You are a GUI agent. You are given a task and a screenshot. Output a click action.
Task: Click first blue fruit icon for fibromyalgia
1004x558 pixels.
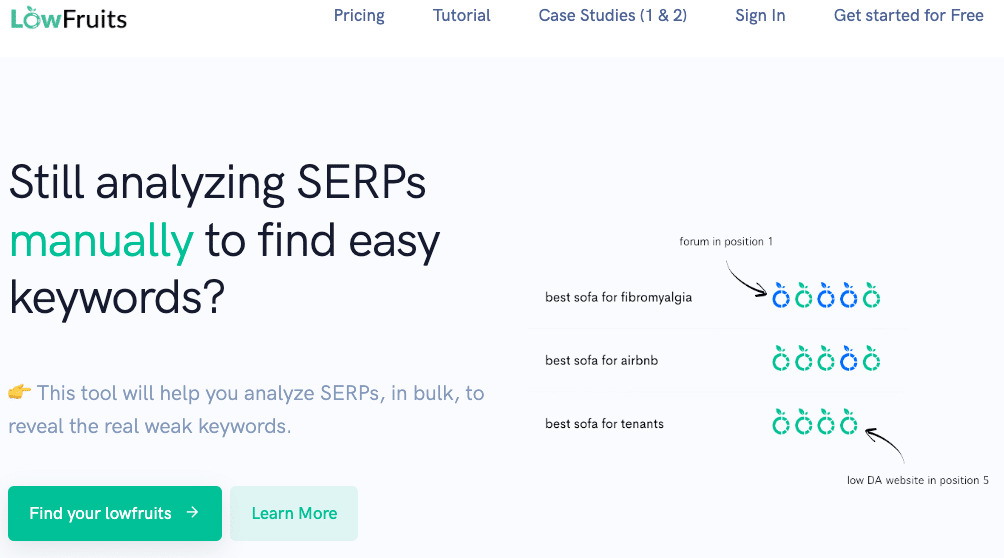(x=781, y=295)
